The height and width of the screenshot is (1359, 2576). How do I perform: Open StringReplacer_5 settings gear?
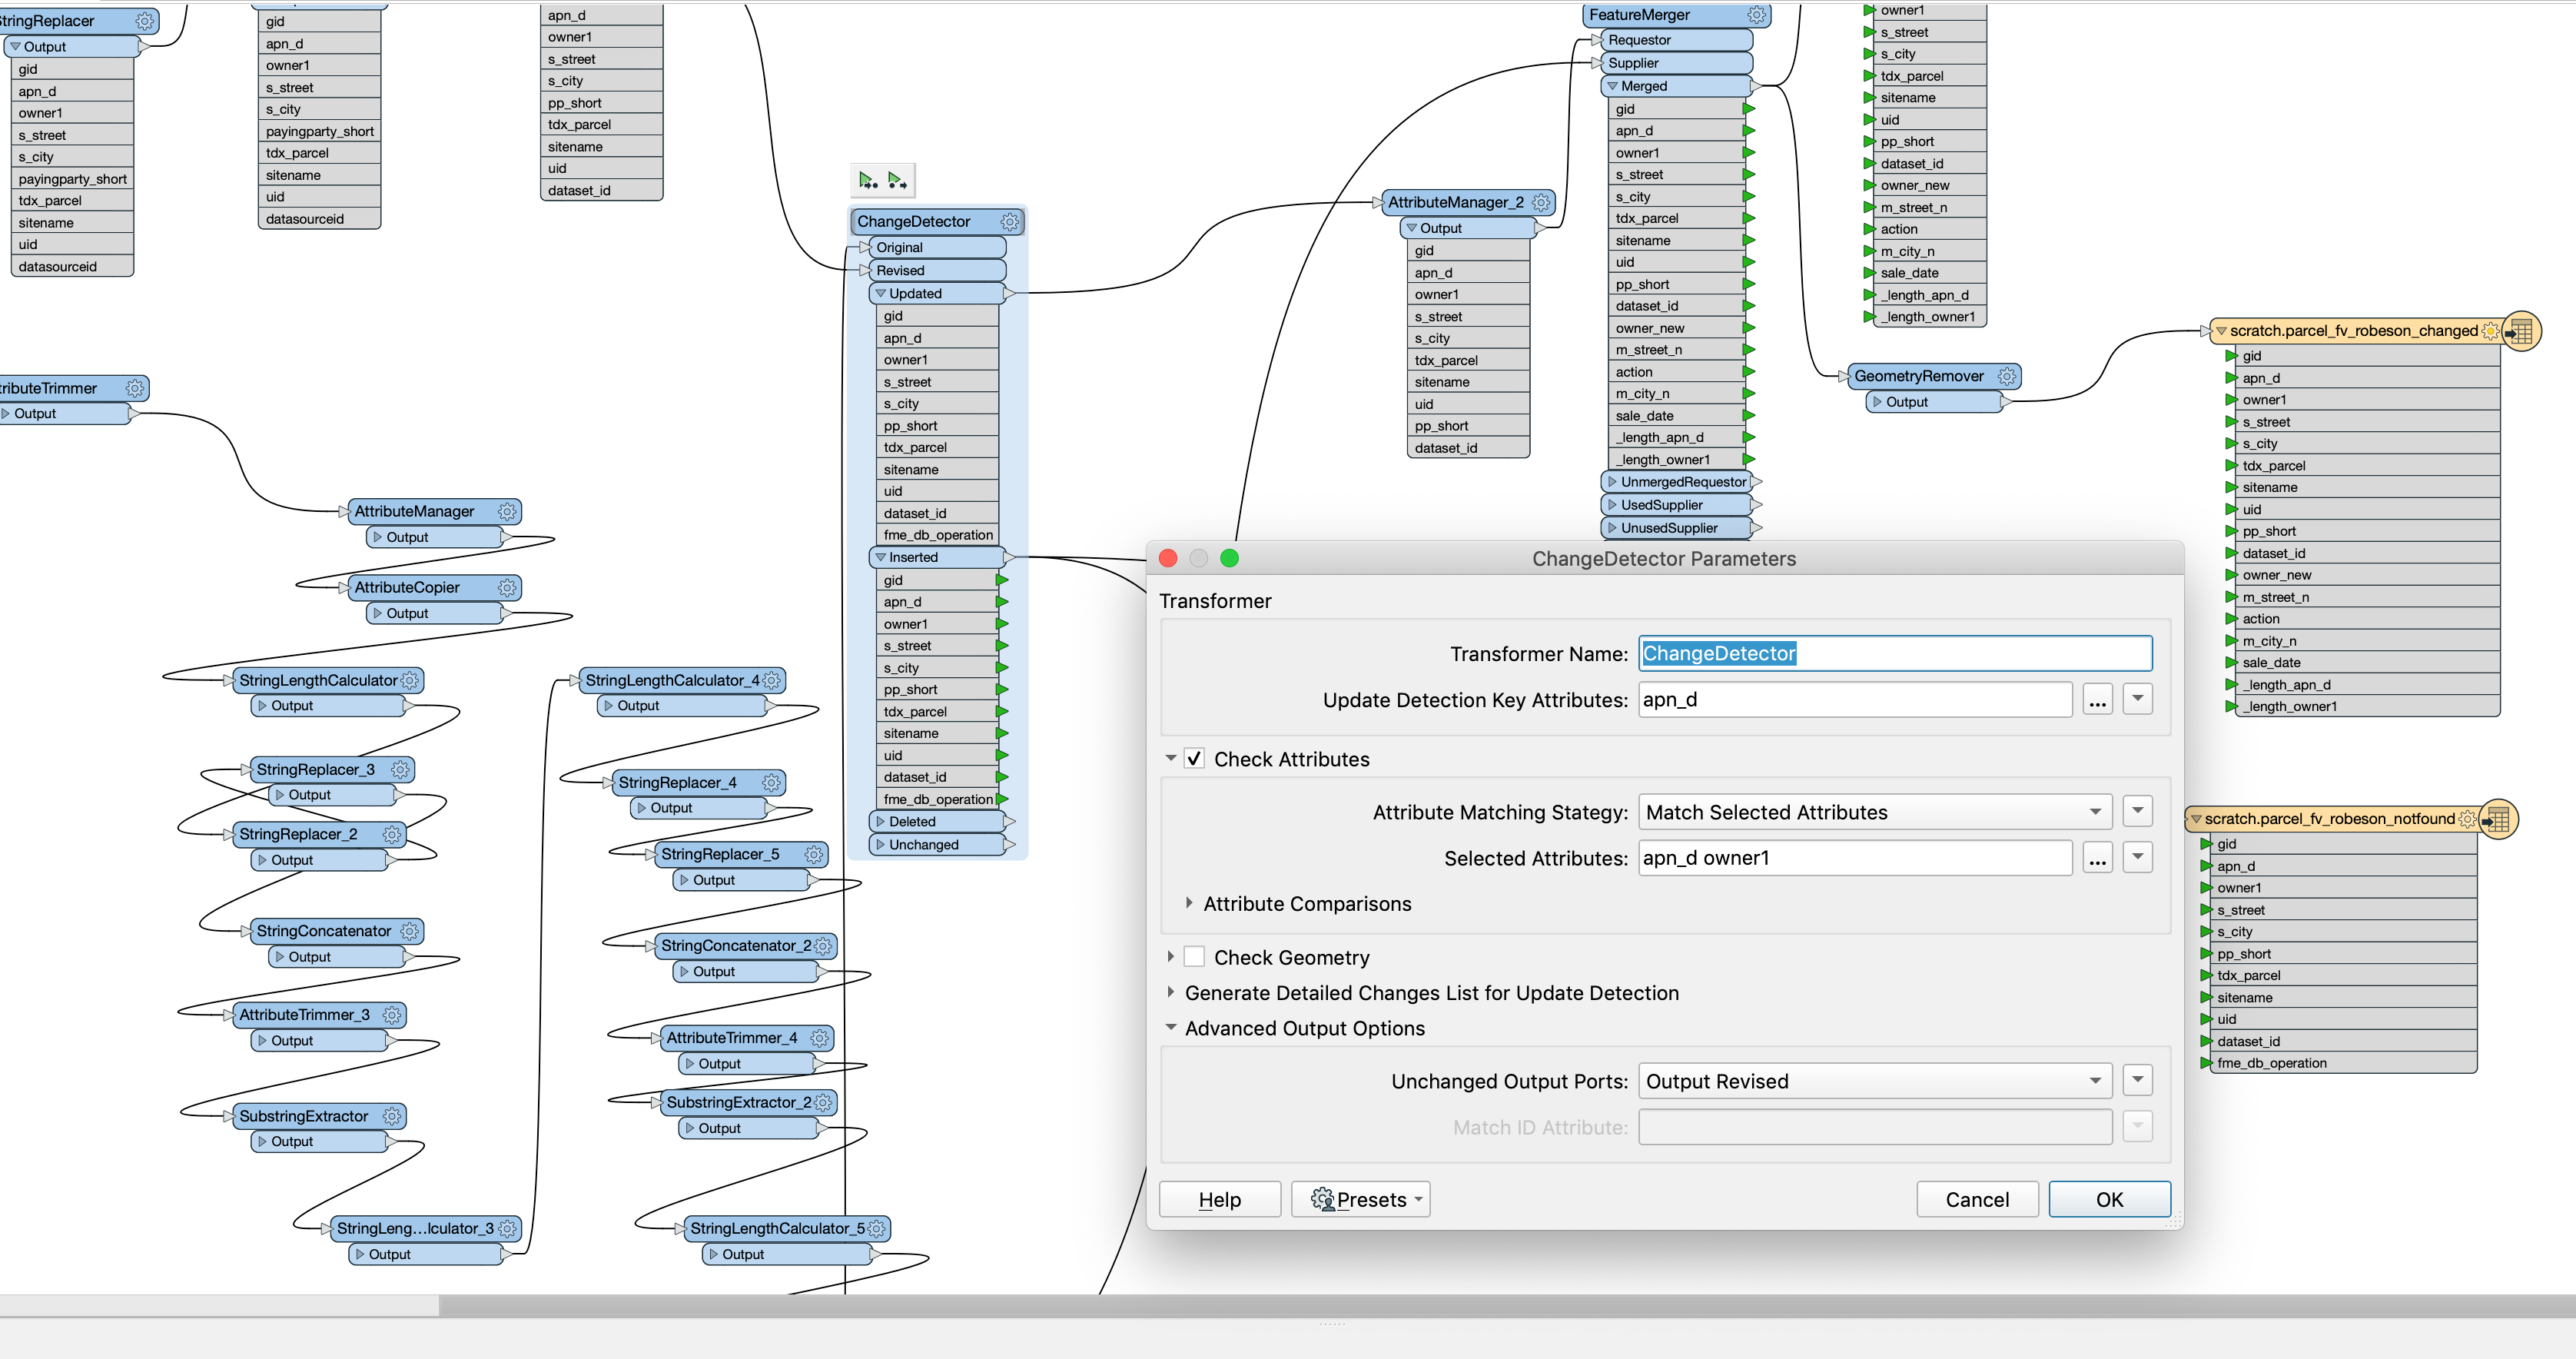(x=814, y=854)
